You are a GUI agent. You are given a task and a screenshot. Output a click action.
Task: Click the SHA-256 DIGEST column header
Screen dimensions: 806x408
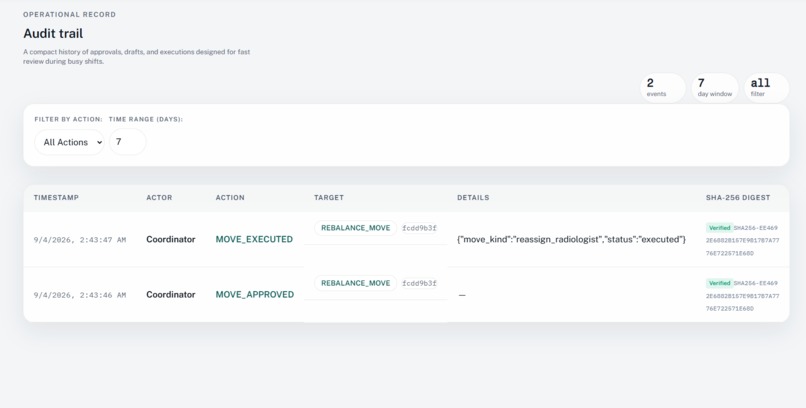click(x=738, y=198)
